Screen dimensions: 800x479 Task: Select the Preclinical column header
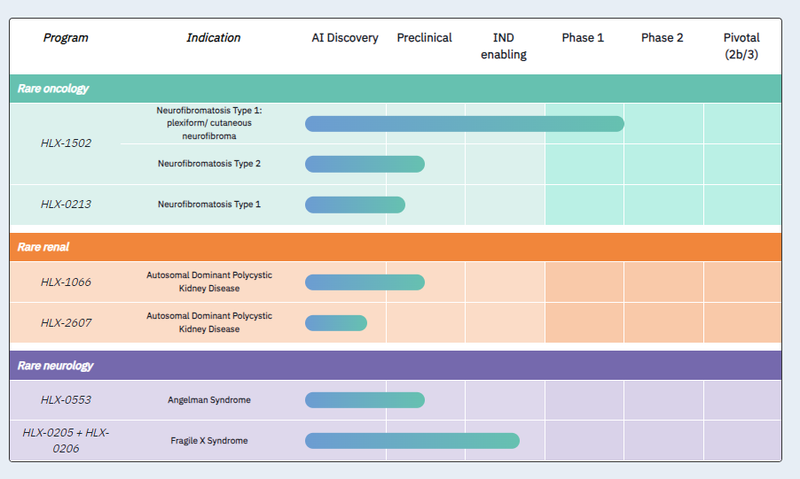[424, 38]
